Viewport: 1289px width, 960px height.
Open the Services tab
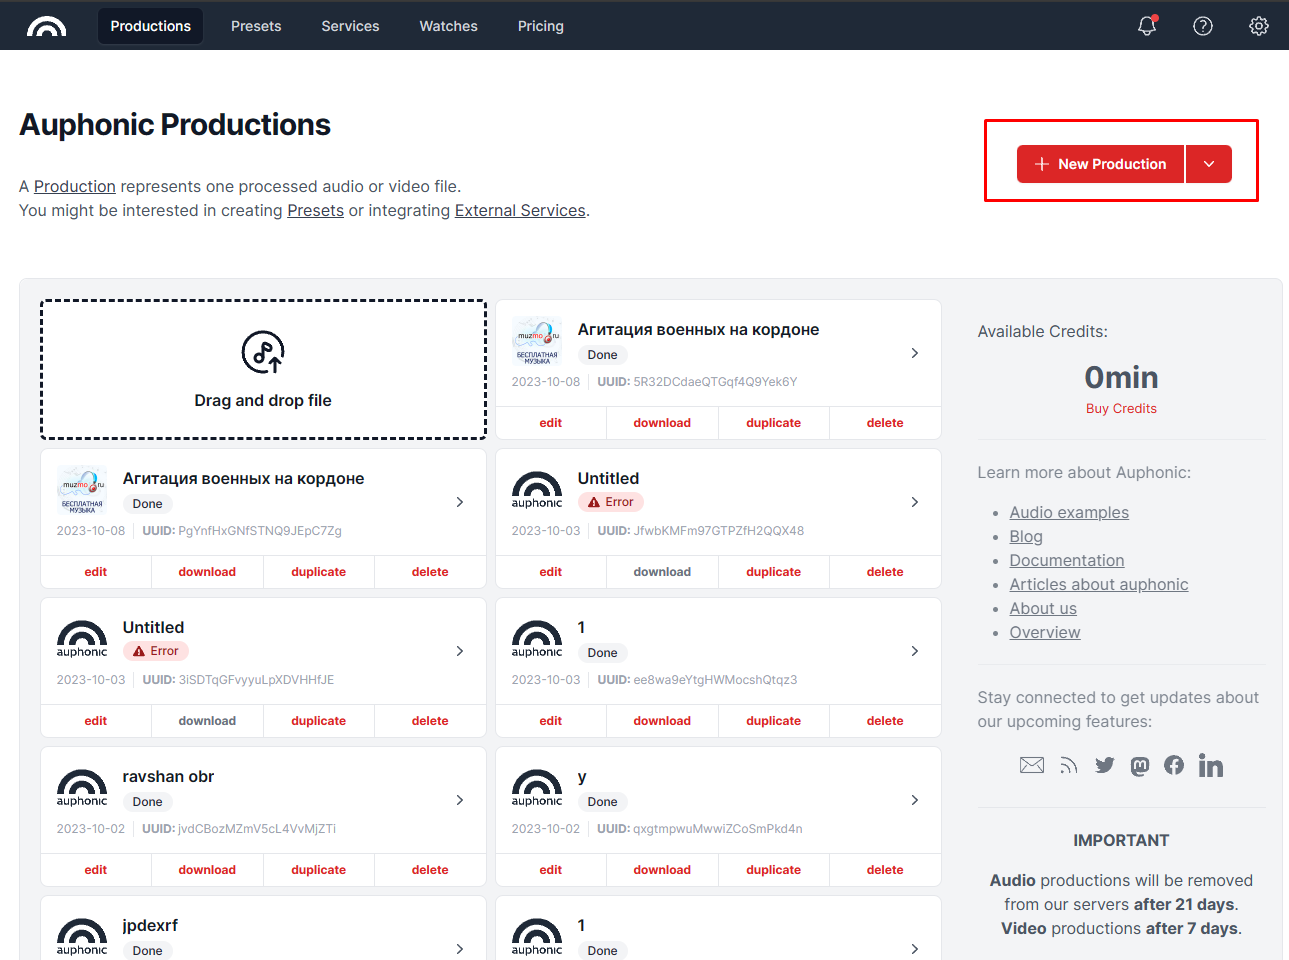point(350,26)
